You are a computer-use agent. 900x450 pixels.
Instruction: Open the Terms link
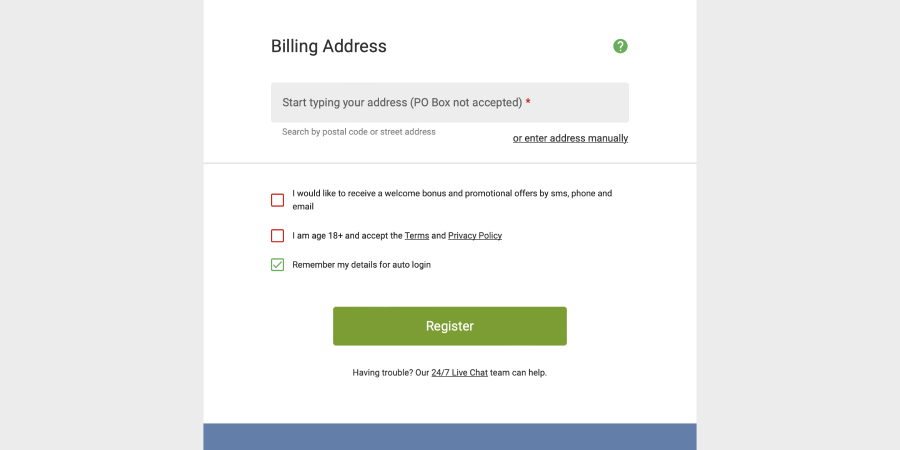click(417, 235)
